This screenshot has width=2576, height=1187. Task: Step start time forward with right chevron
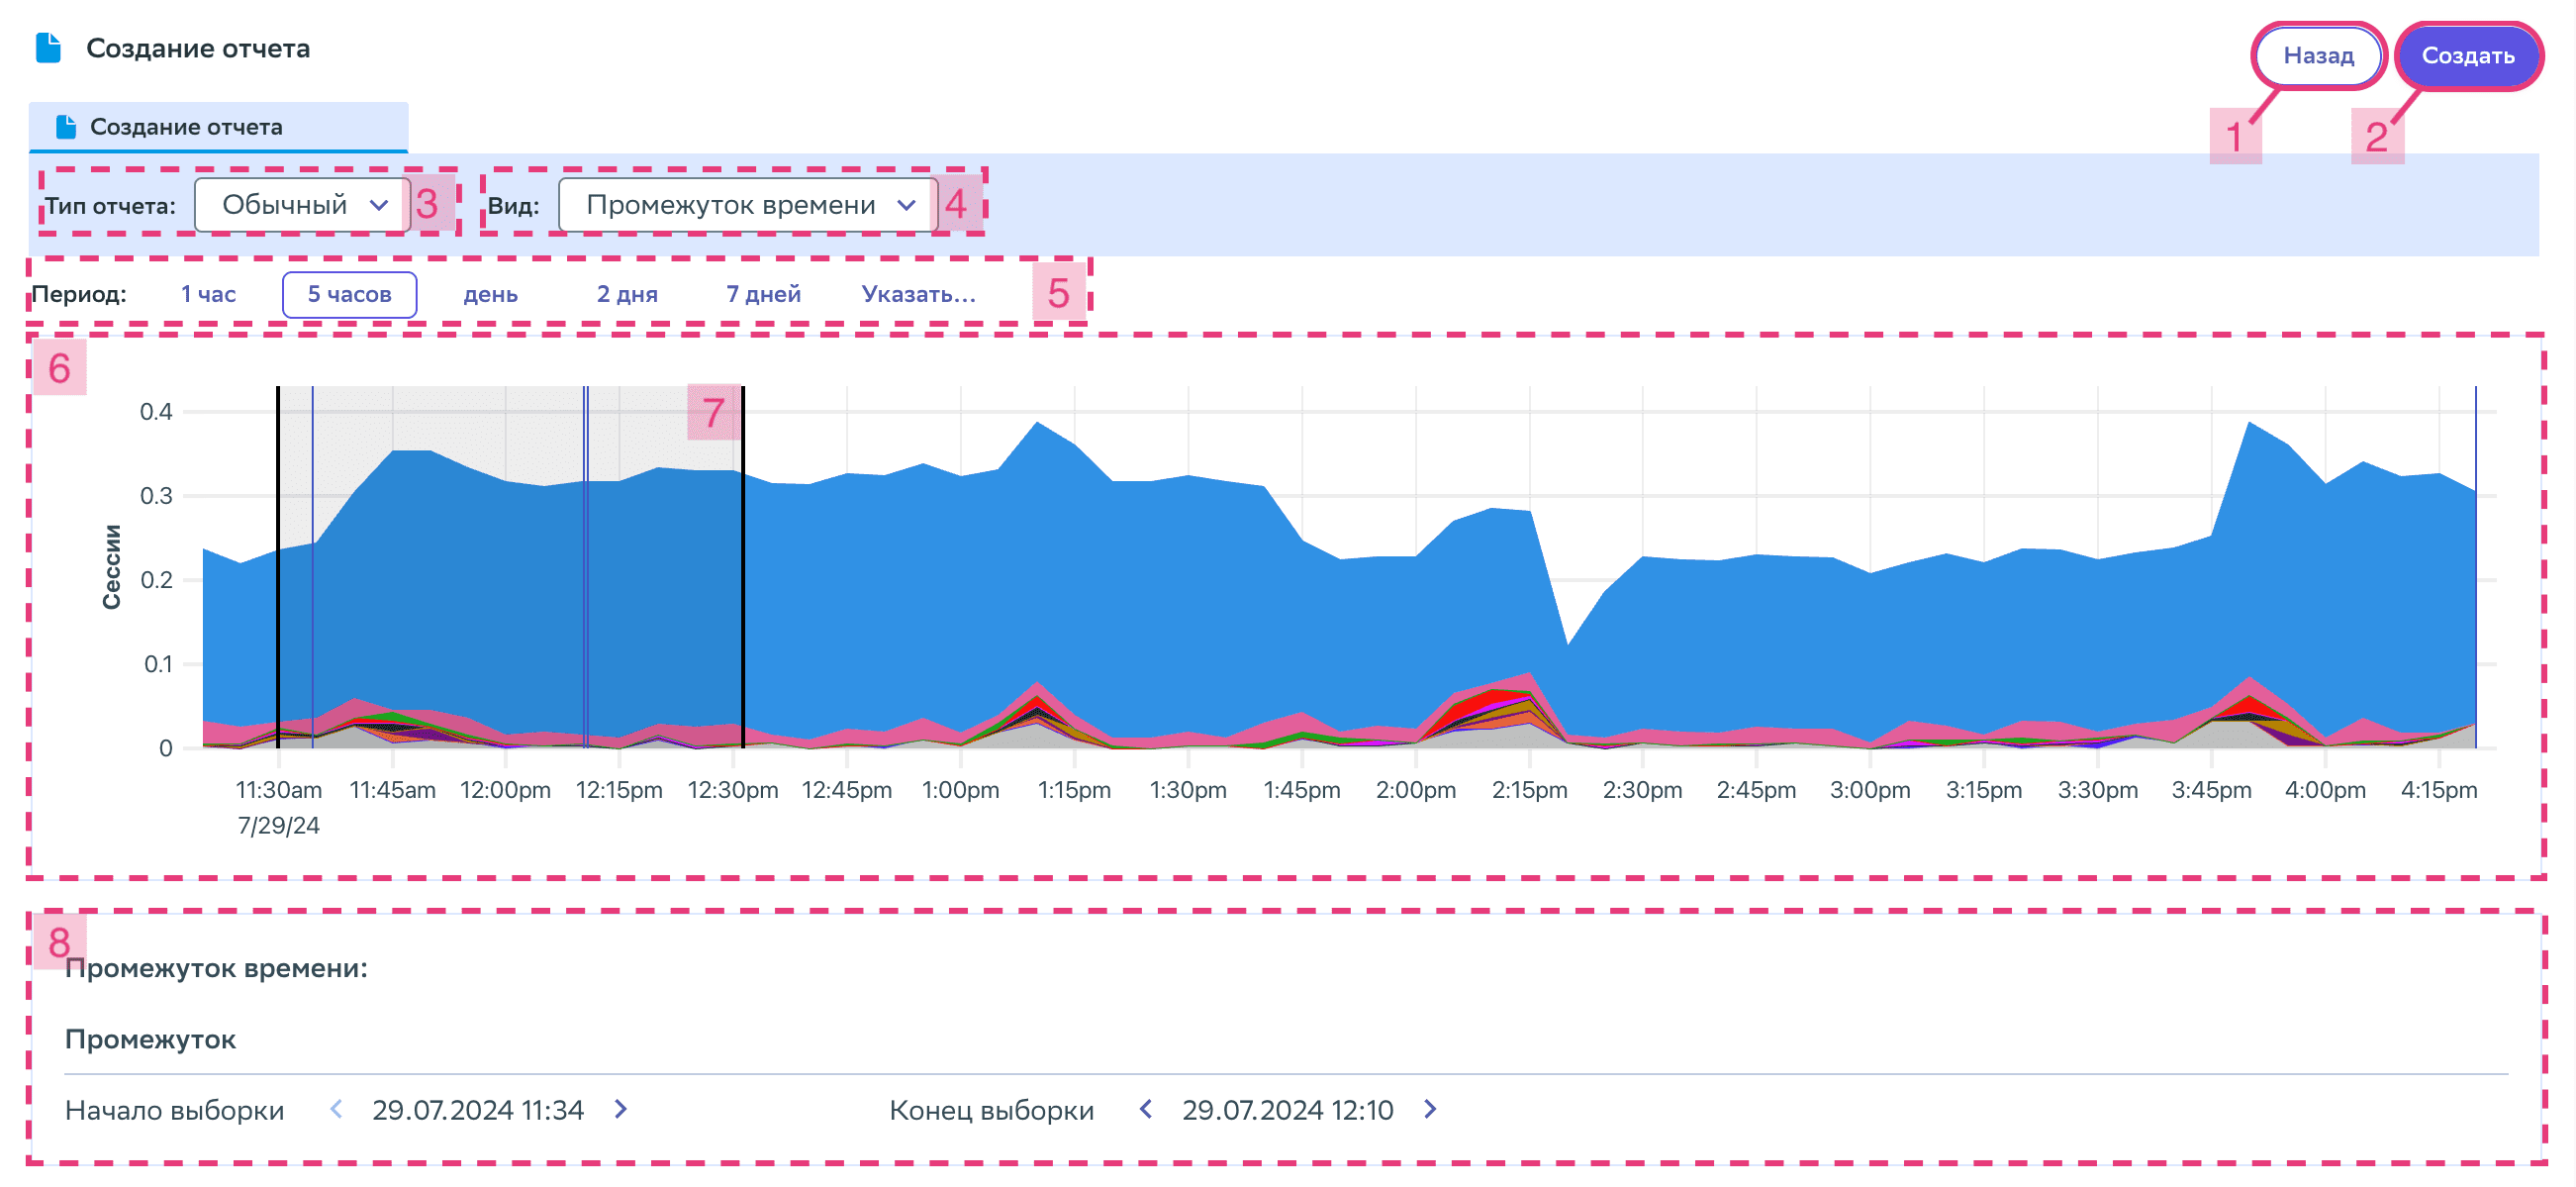pyautogui.click(x=621, y=1109)
